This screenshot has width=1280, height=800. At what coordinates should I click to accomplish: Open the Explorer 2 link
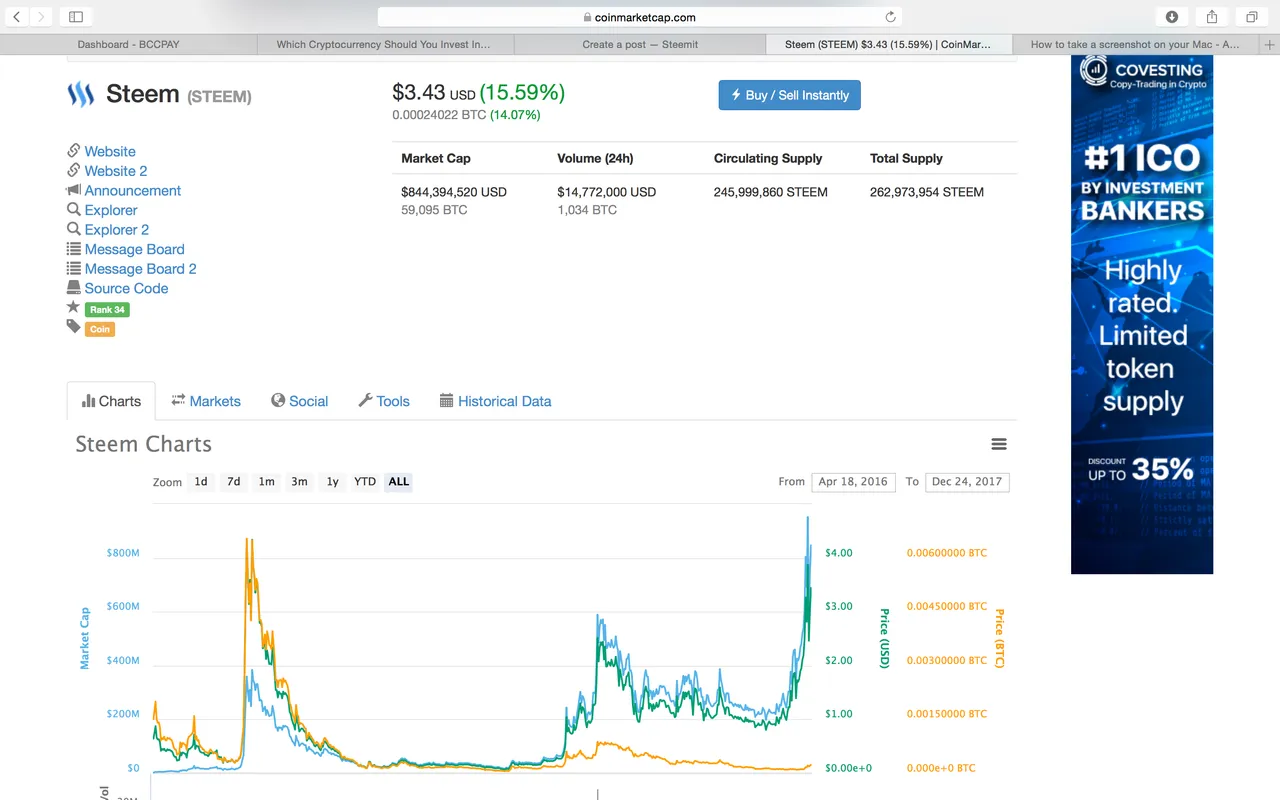pos(117,229)
